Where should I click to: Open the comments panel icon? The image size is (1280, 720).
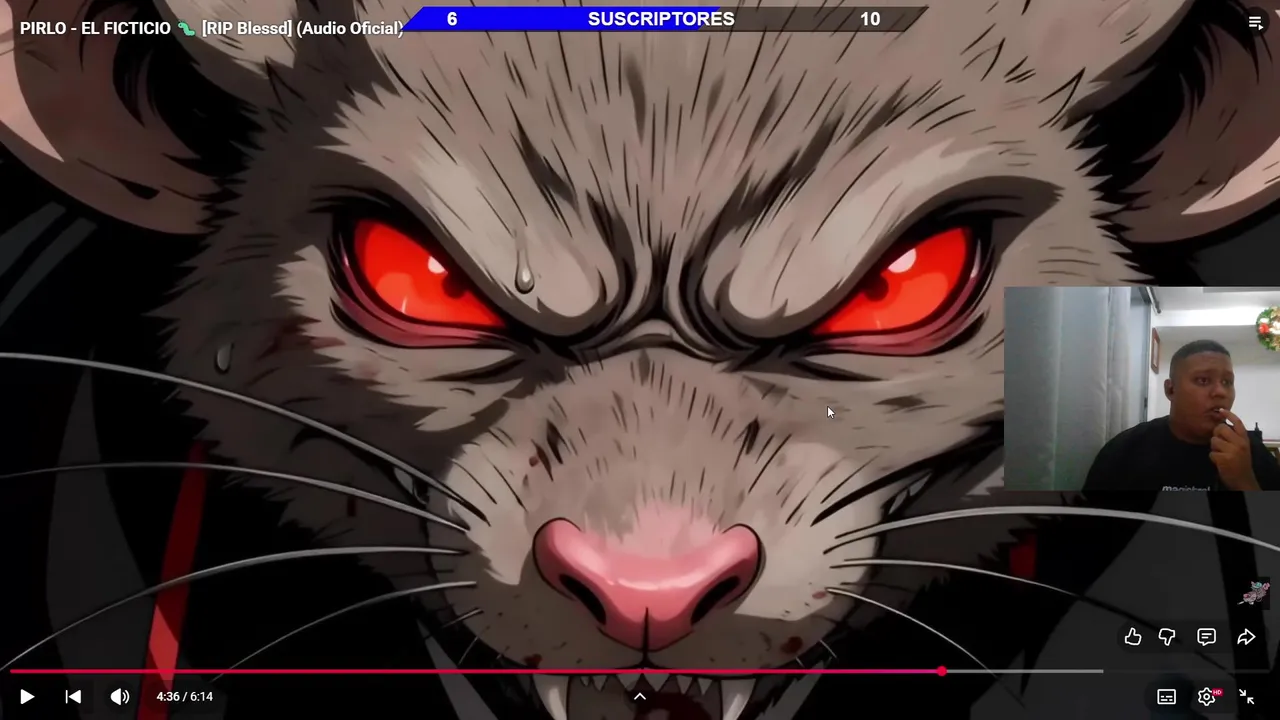click(1206, 637)
